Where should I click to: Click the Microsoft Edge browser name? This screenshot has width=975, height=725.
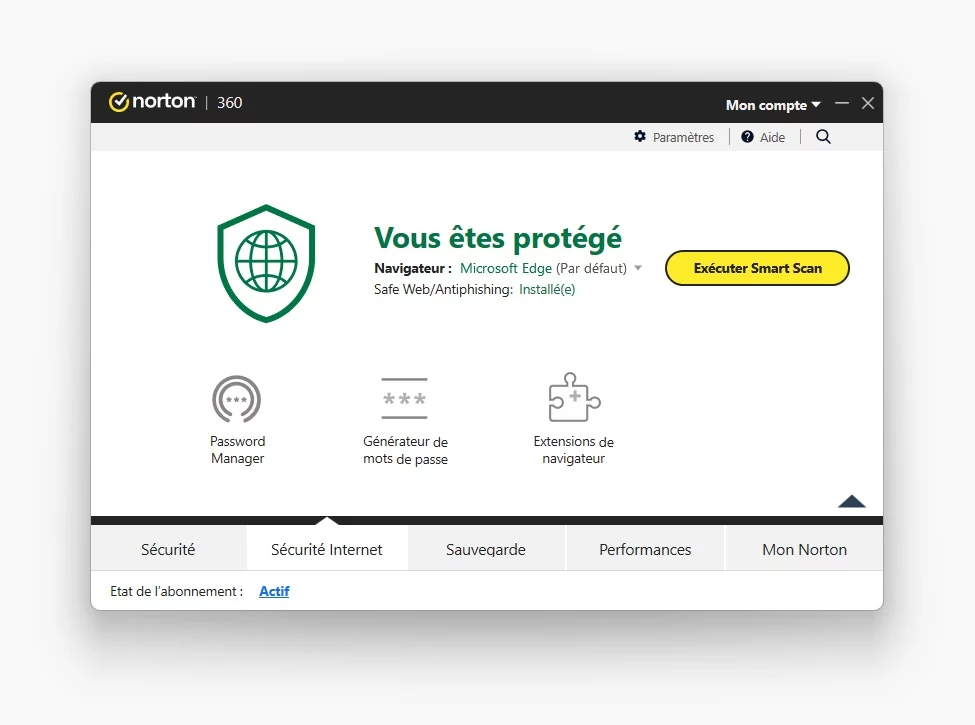click(x=506, y=268)
